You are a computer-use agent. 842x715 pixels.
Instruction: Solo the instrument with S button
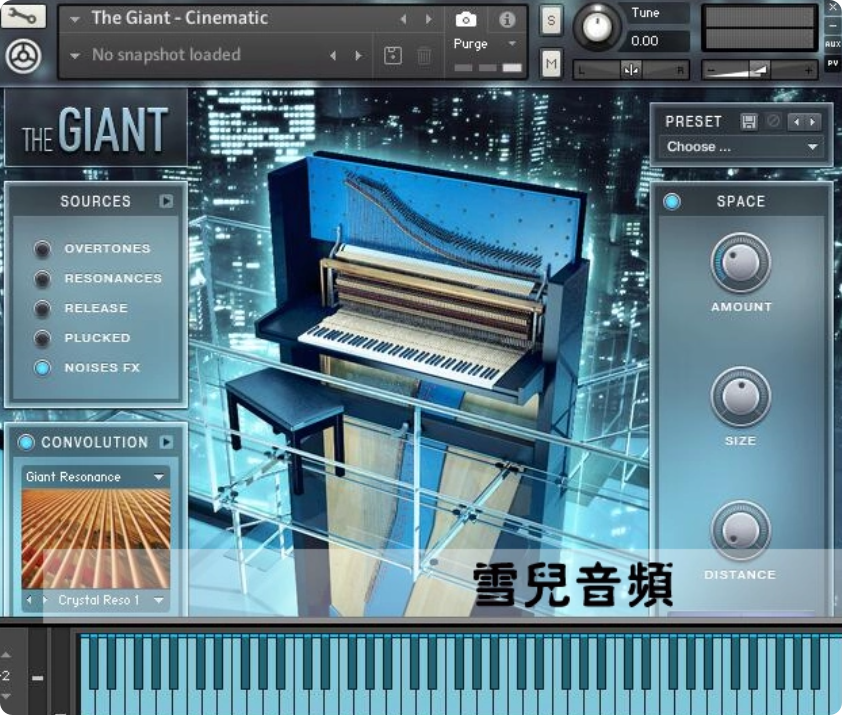(551, 20)
